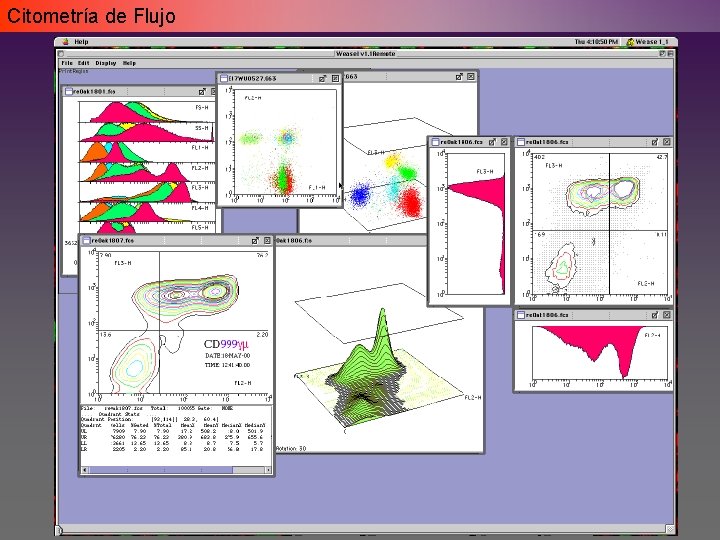Open the Apple menu icon
The image size is (720, 540).
[x=66, y=42]
